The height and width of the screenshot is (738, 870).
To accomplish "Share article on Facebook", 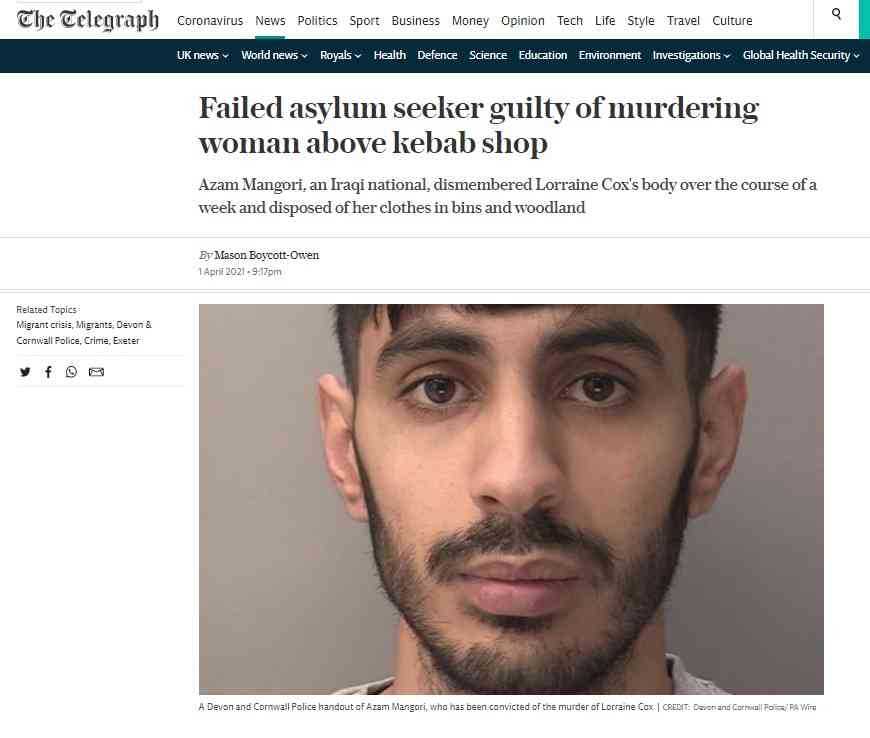I will 48,372.
